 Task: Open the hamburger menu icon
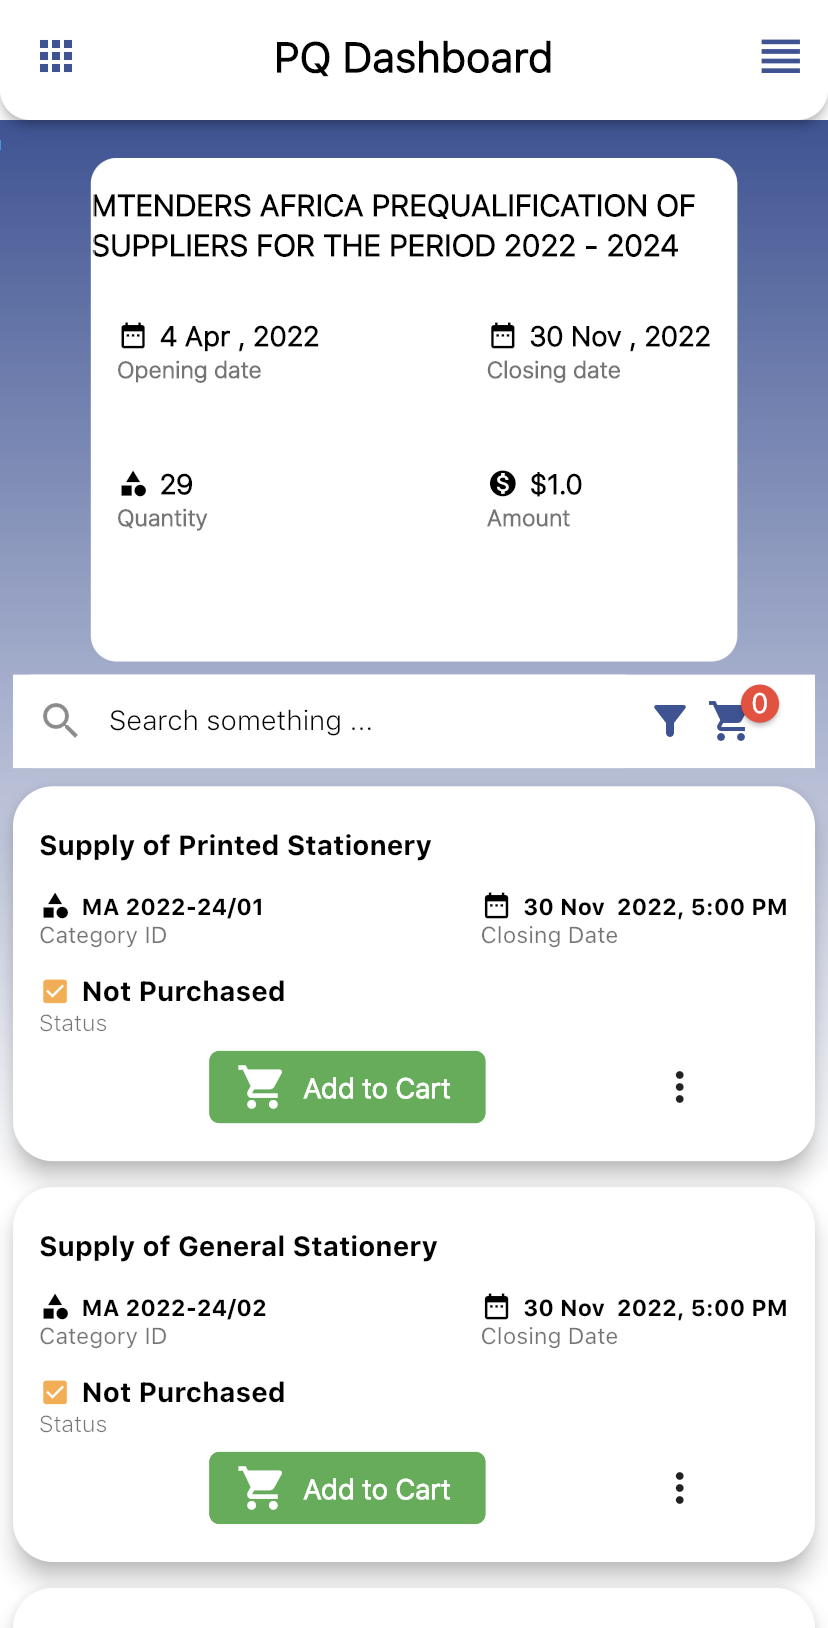[780, 57]
